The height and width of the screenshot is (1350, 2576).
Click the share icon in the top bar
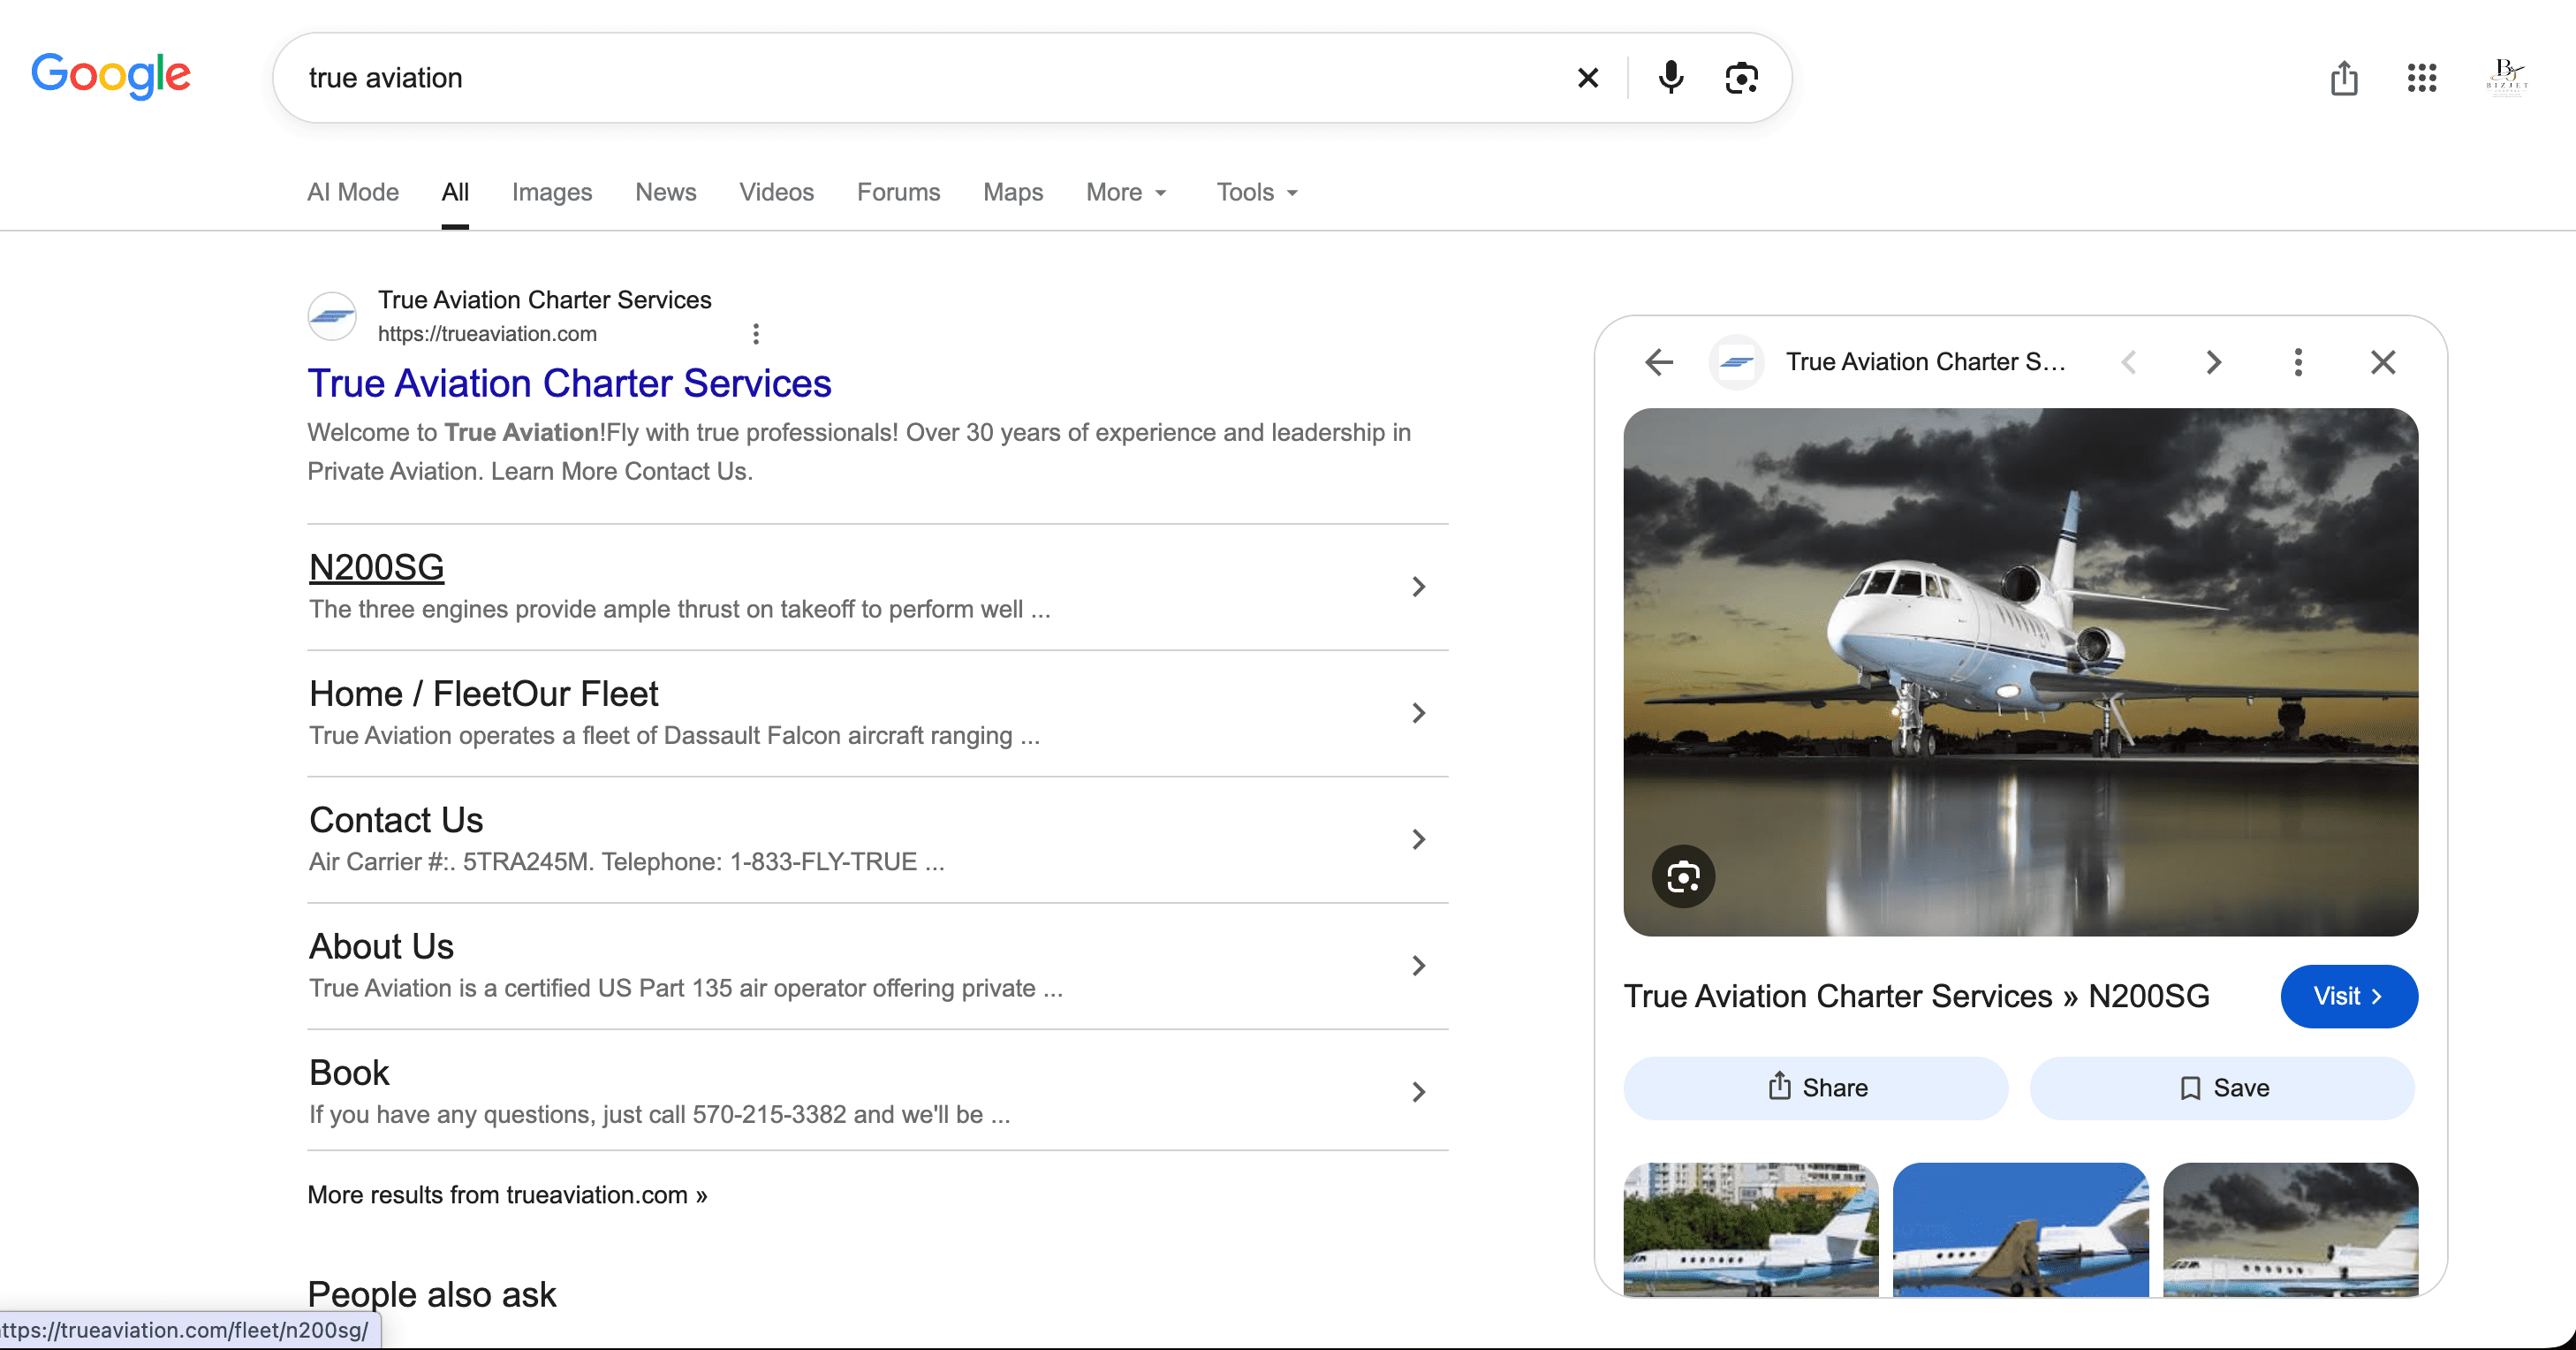pos(2343,78)
